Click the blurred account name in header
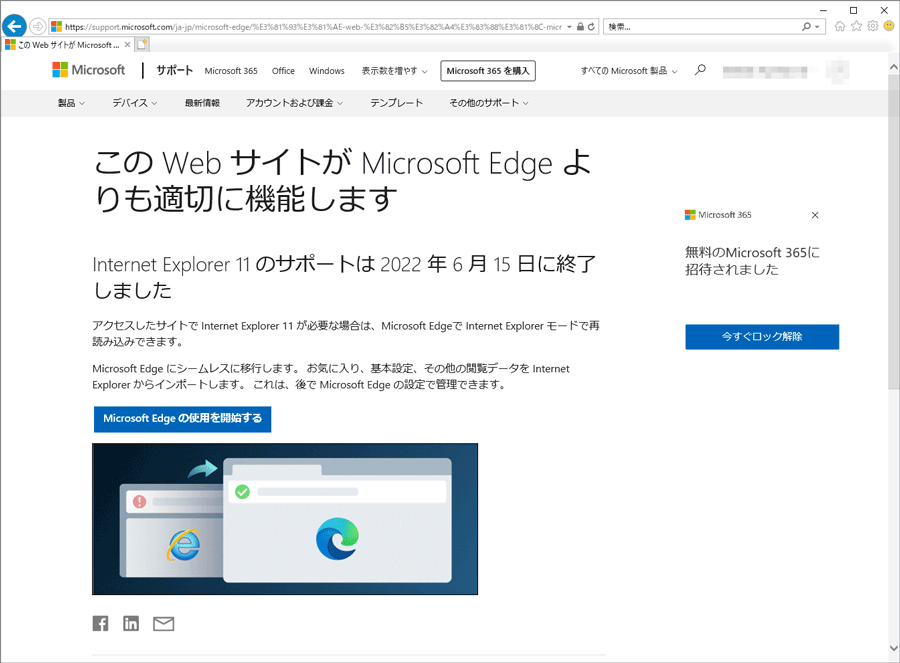Viewport: 900px width, 663px height. pos(765,71)
